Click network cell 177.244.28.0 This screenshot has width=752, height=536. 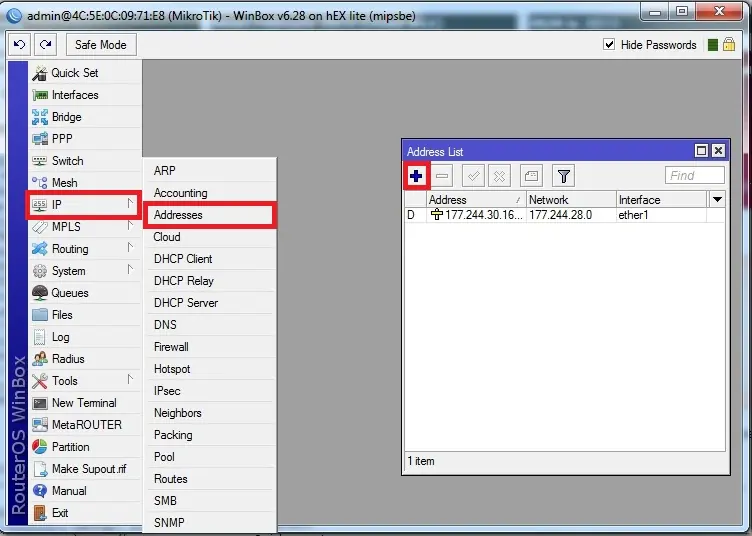click(x=571, y=215)
